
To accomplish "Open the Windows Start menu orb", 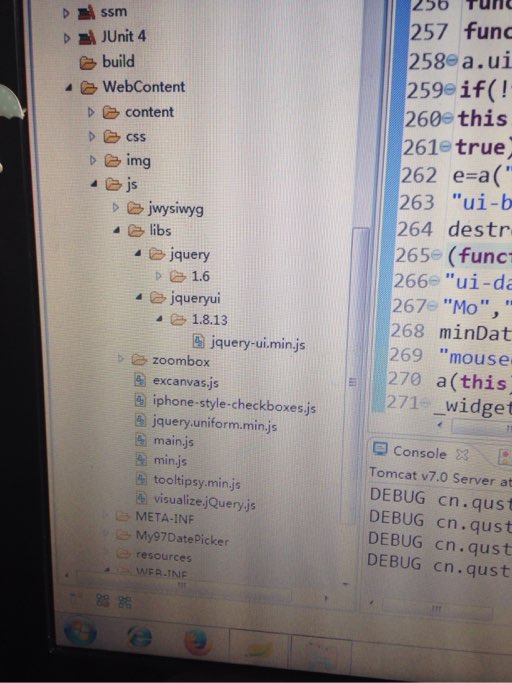I will pos(81,632).
